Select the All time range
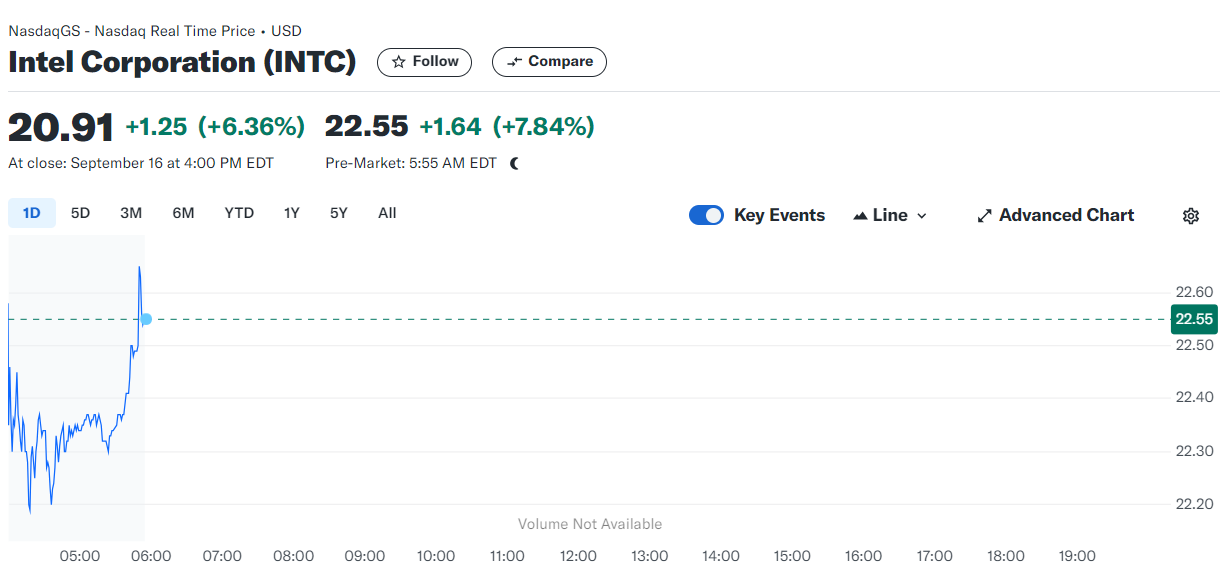 point(387,213)
